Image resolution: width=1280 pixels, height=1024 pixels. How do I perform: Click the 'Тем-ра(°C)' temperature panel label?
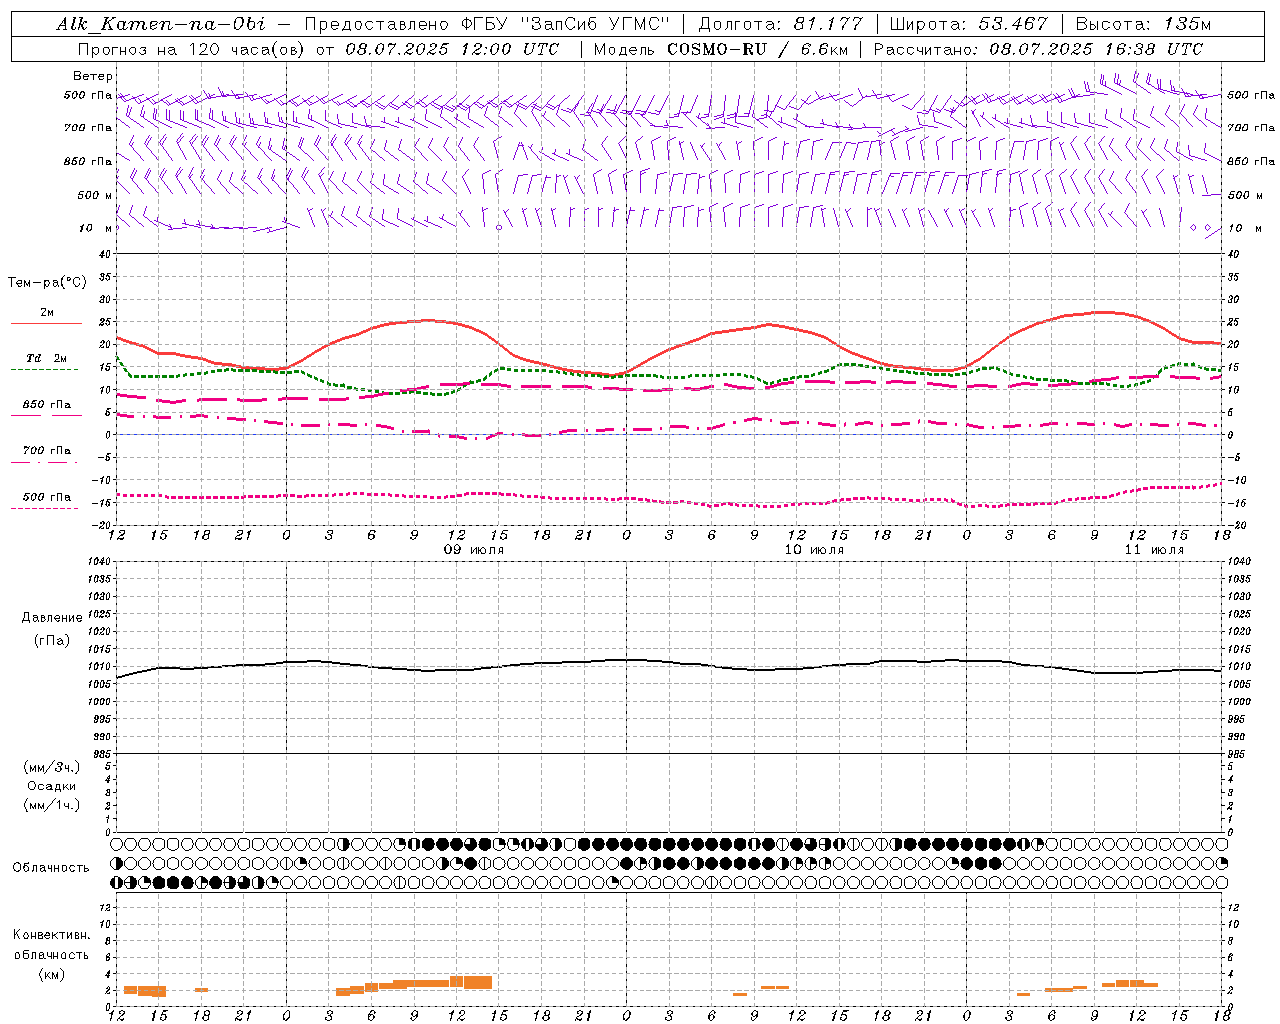click(x=47, y=283)
